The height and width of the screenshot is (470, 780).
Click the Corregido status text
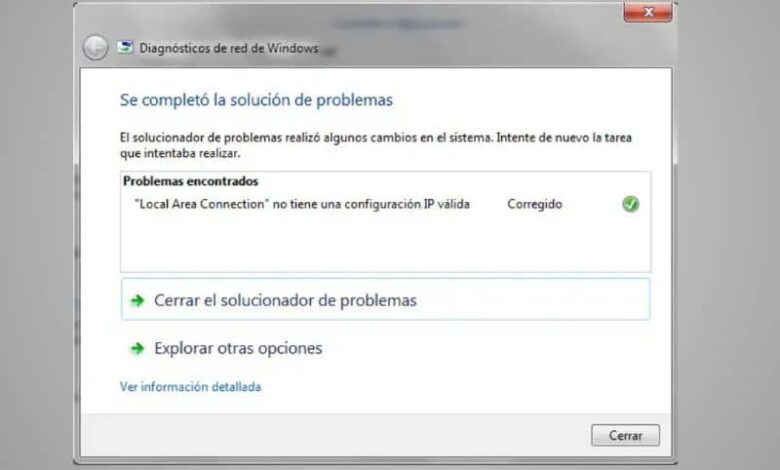535,204
